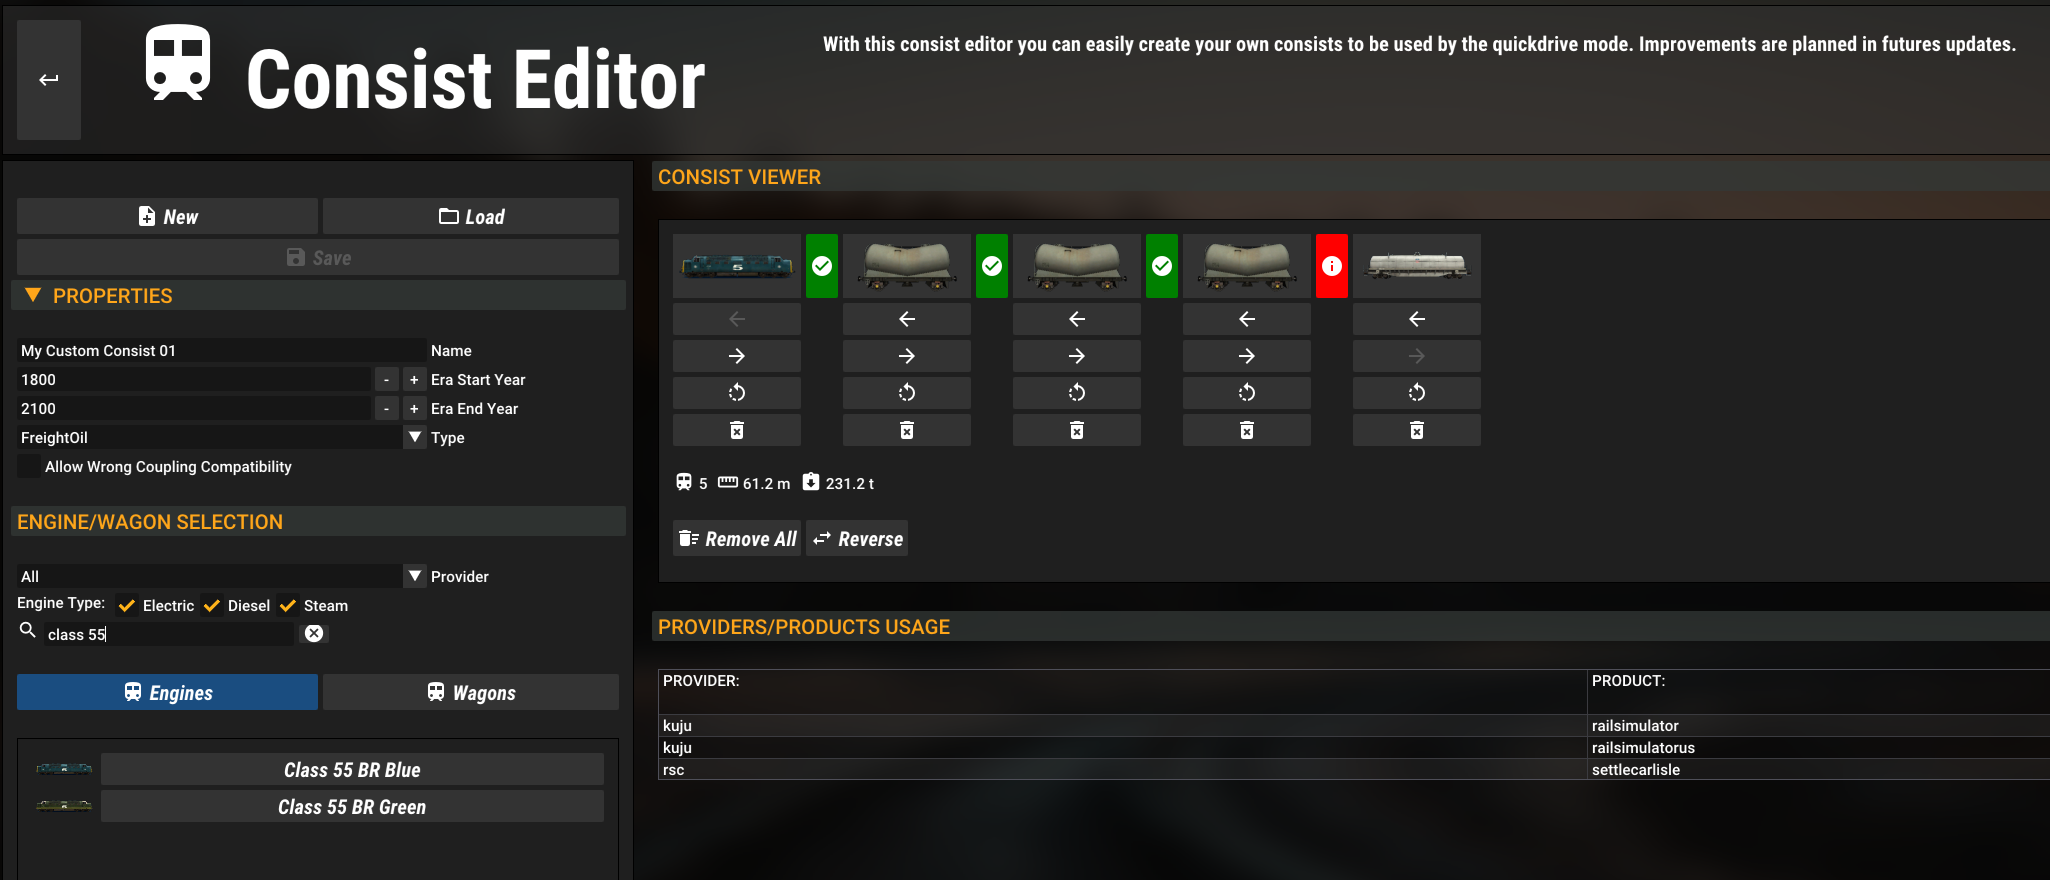Move the first tank wagon left

906,319
